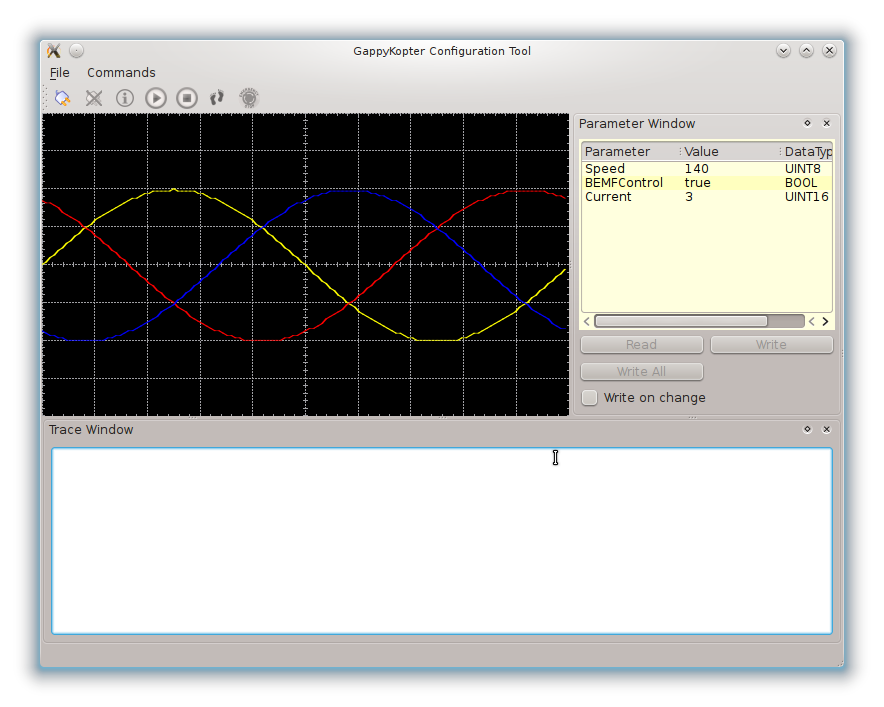The height and width of the screenshot is (707, 884).
Task: Maximize window with title bar up-chevron
Action: pos(806,51)
